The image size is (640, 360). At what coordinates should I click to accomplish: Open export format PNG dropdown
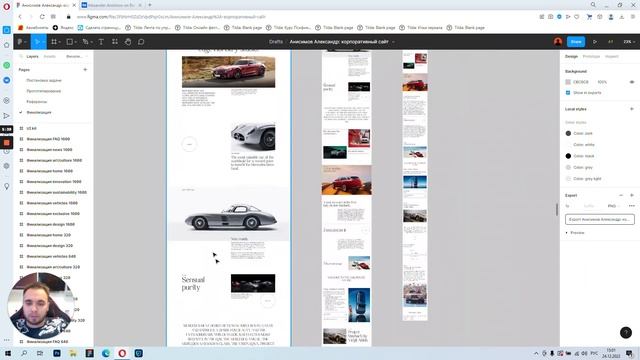[613, 206]
